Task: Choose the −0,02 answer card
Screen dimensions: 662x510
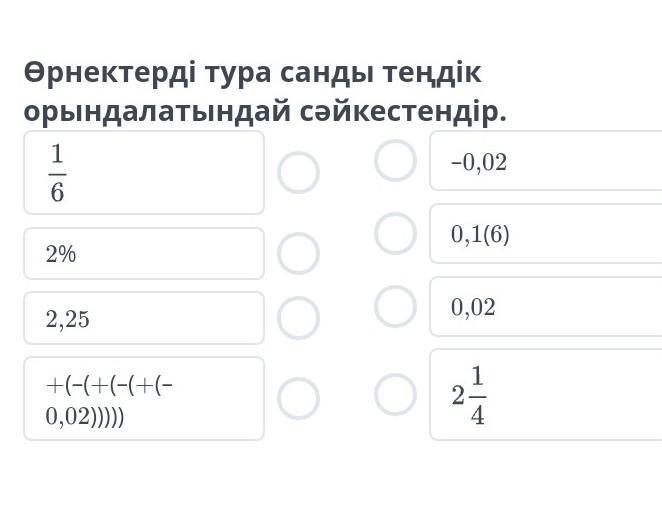Action: pyautogui.click(x=546, y=161)
